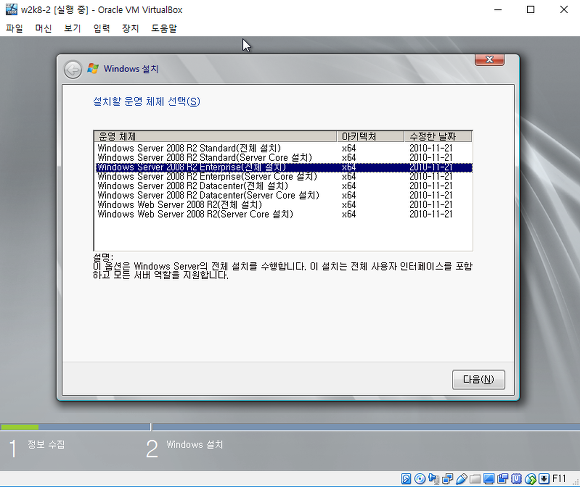Click the 수정한 날짜 column header
The image size is (580, 487).
point(438,136)
